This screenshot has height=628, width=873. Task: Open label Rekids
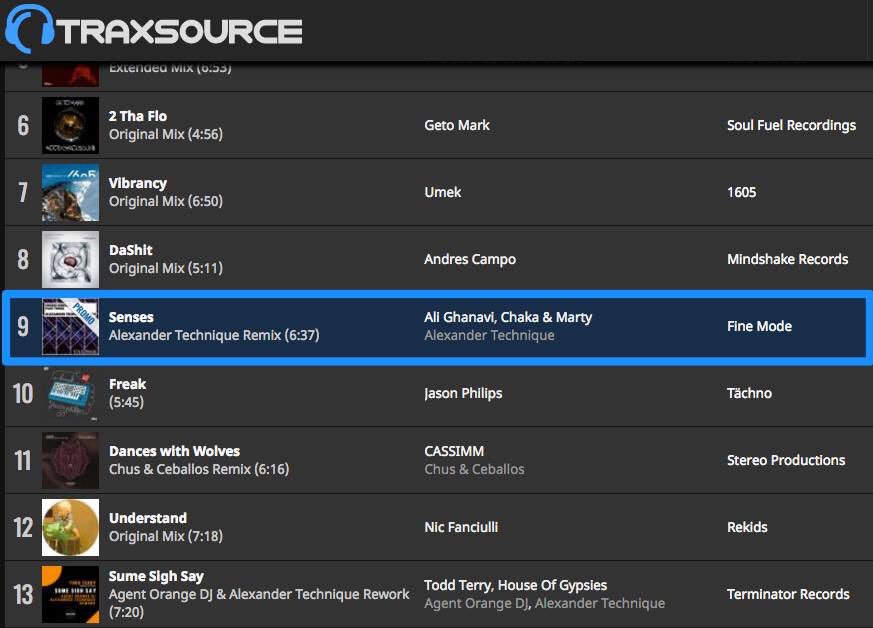pyautogui.click(x=747, y=527)
